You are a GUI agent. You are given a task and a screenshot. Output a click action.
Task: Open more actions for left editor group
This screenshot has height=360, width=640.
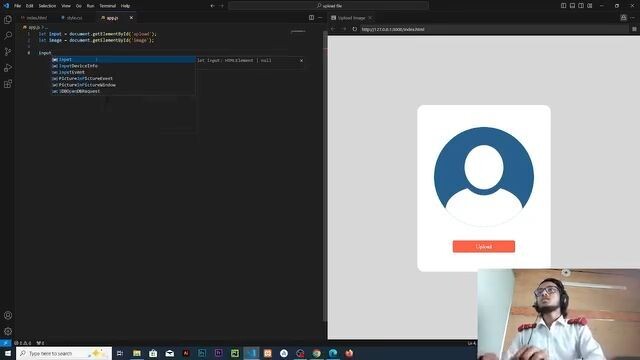coord(320,18)
